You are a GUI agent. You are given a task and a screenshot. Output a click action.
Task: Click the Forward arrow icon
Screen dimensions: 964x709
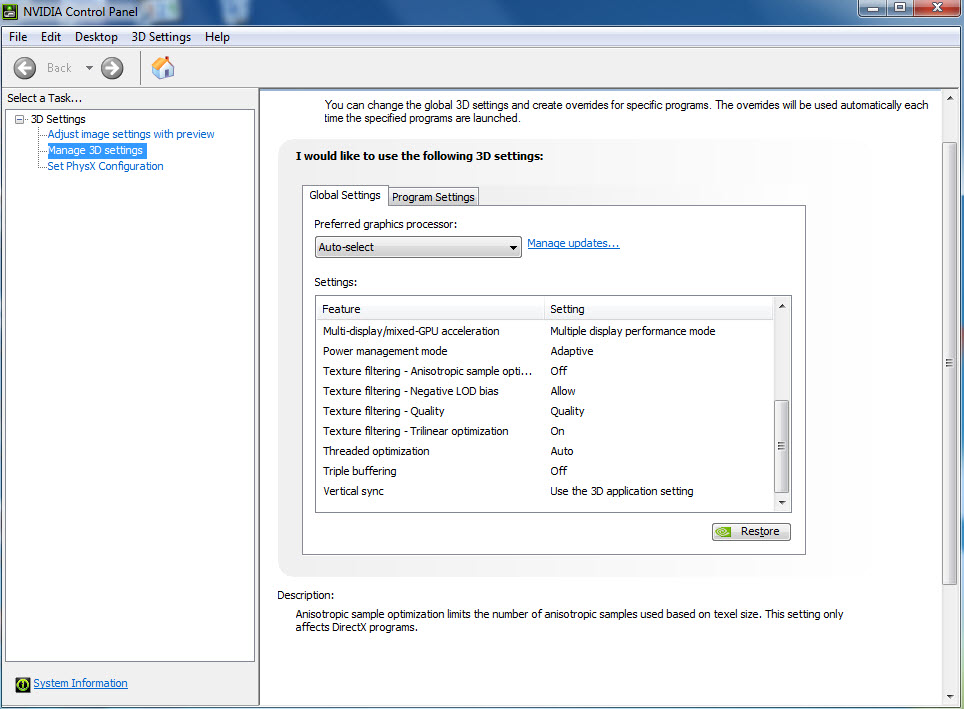point(112,68)
